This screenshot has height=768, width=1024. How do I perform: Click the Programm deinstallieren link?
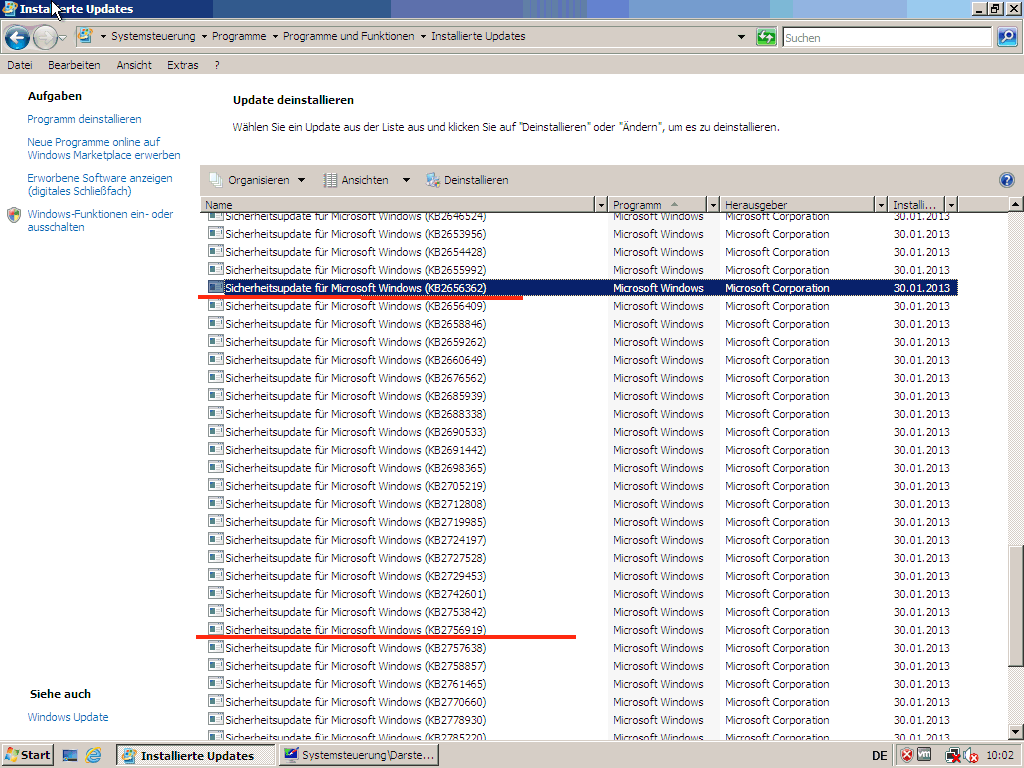tap(84, 119)
